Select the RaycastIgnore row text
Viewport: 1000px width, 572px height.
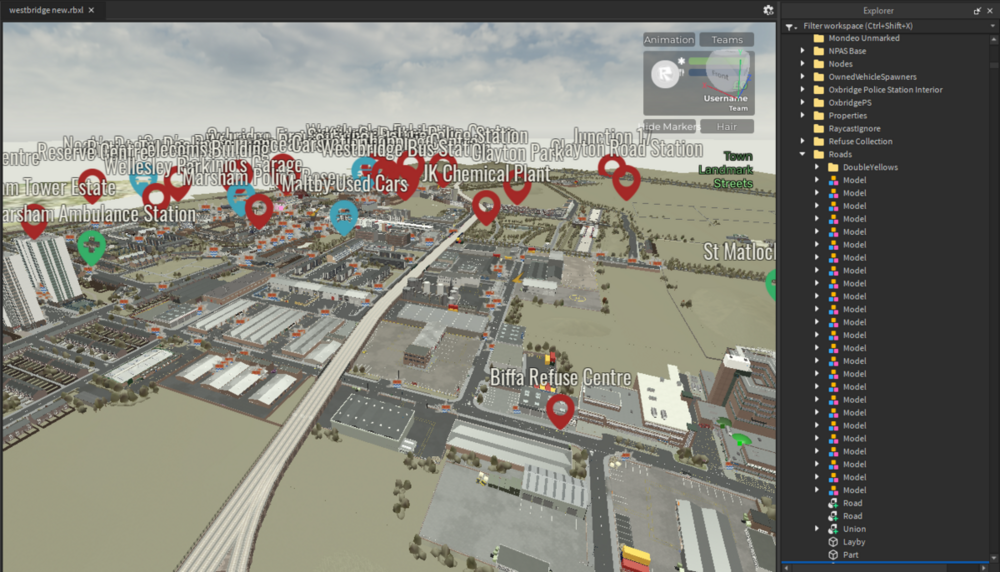click(x=855, y=128)
